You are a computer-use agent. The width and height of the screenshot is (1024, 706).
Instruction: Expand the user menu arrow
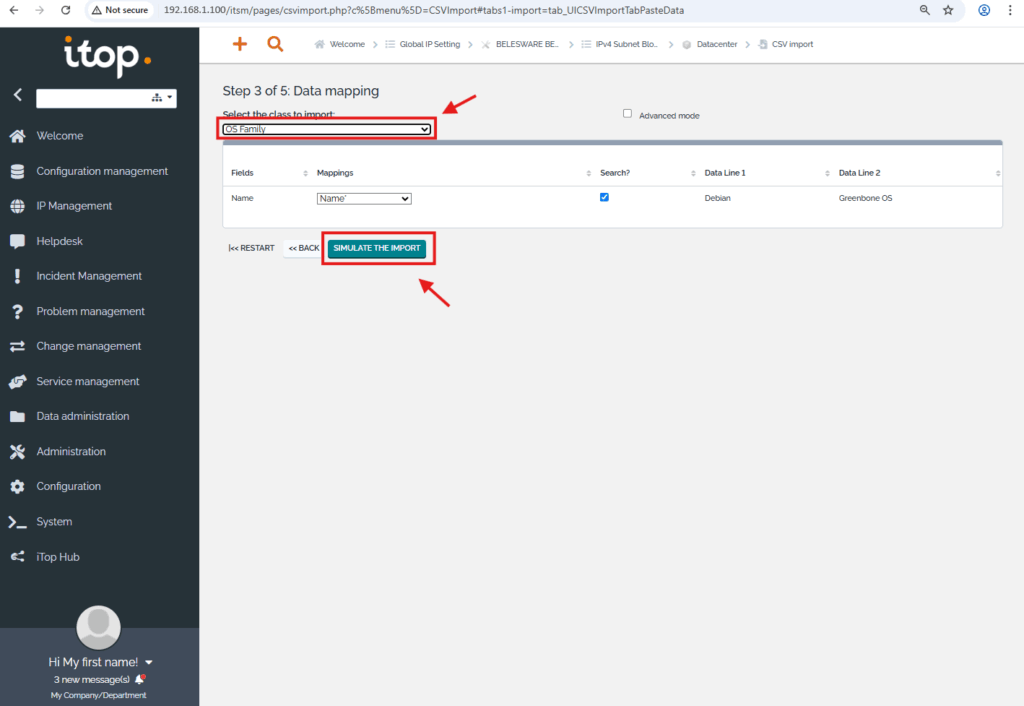tap(149, 662)
